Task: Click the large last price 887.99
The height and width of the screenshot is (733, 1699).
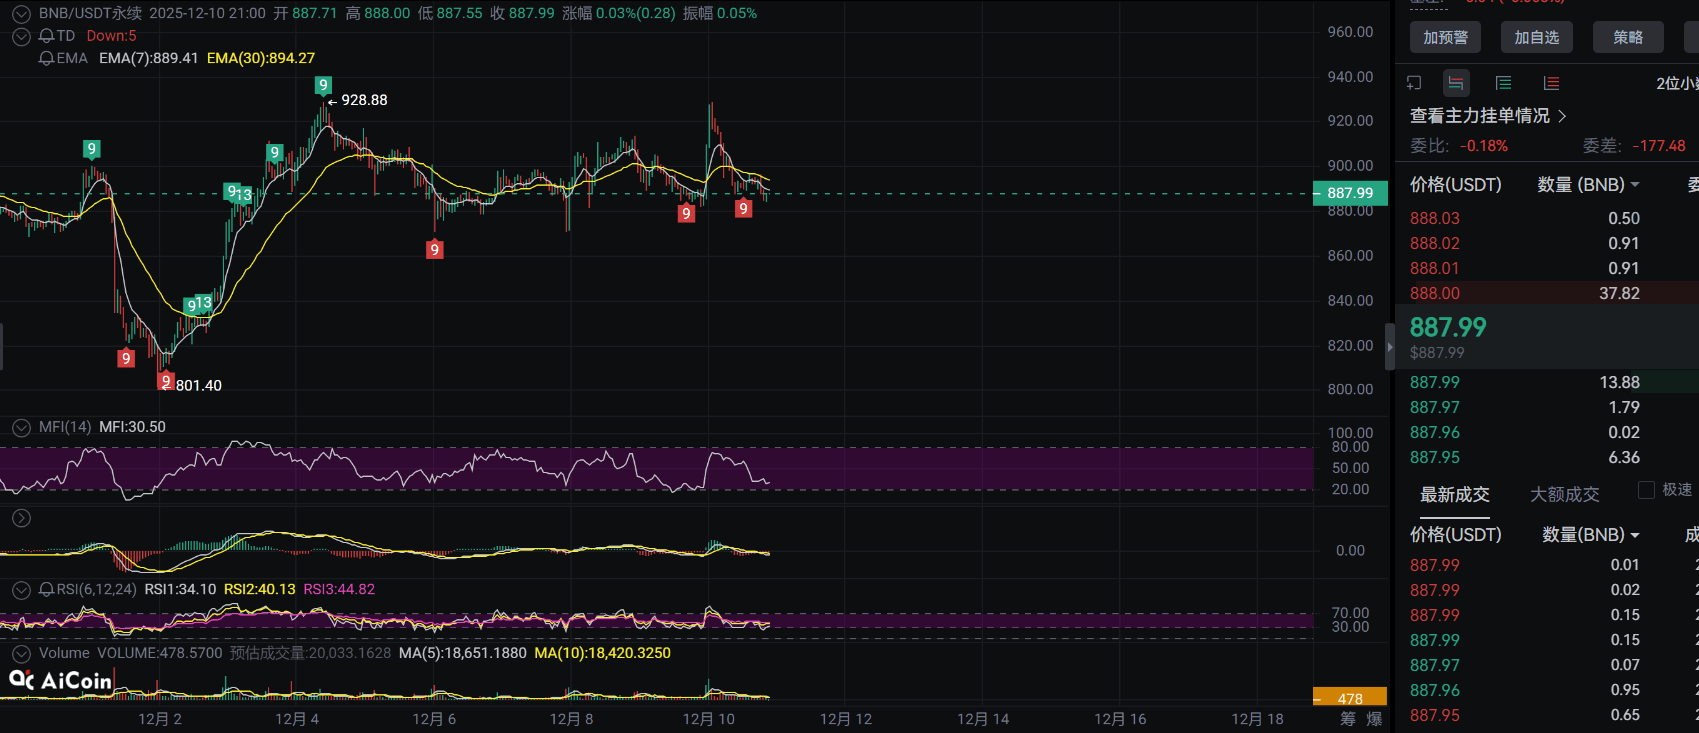Action: tap(1448, 327)
